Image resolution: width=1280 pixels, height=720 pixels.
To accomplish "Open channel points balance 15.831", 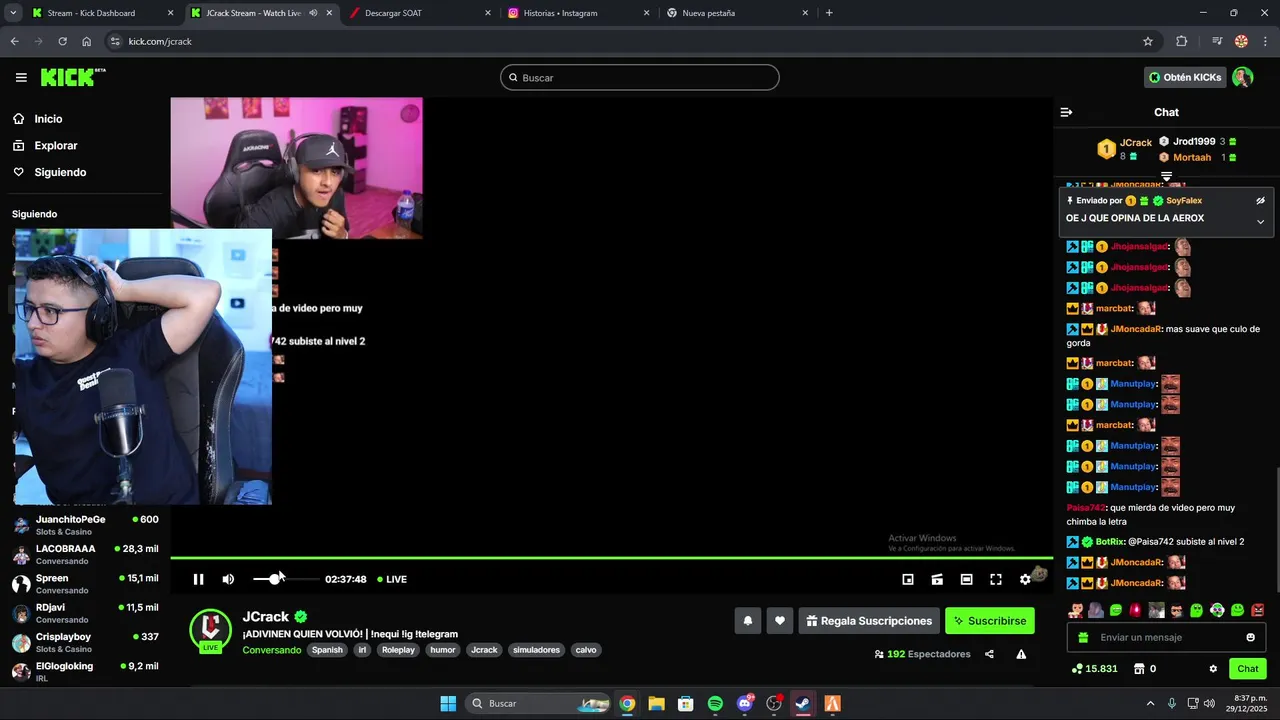I will pyautogui.click(x=1094, y=669).
